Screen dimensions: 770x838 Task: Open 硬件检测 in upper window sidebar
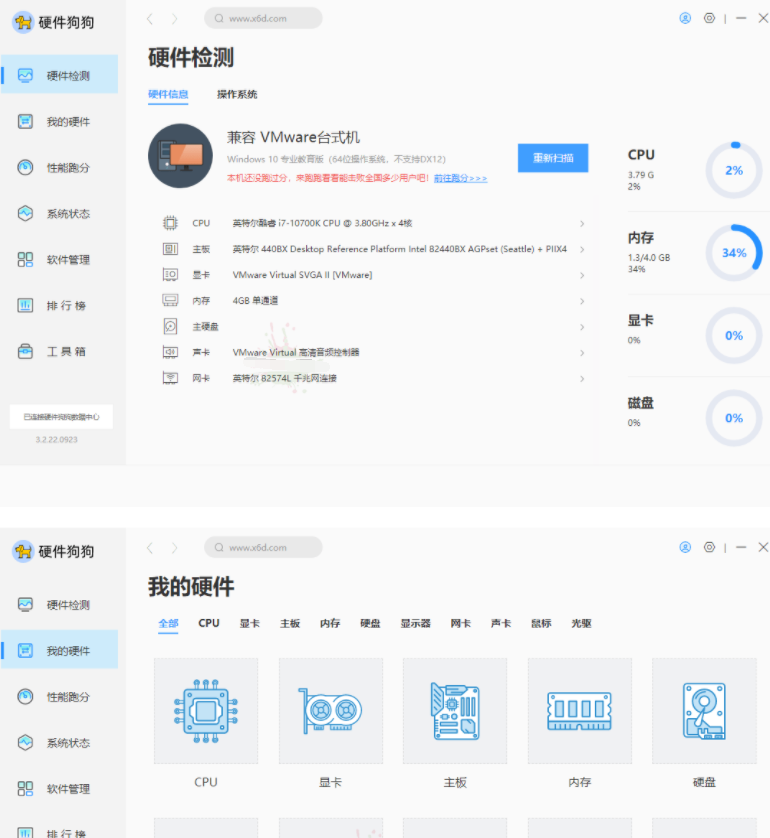pyautogui.click(x=59, y=75)
